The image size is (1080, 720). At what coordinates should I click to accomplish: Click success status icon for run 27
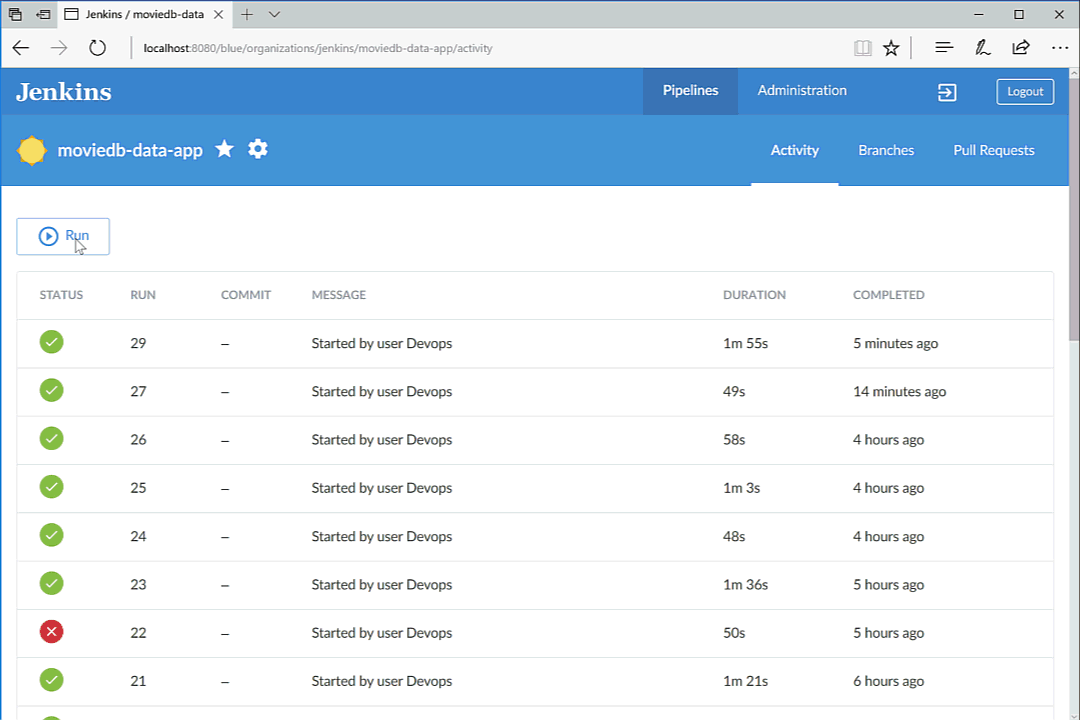pos(52,390)
